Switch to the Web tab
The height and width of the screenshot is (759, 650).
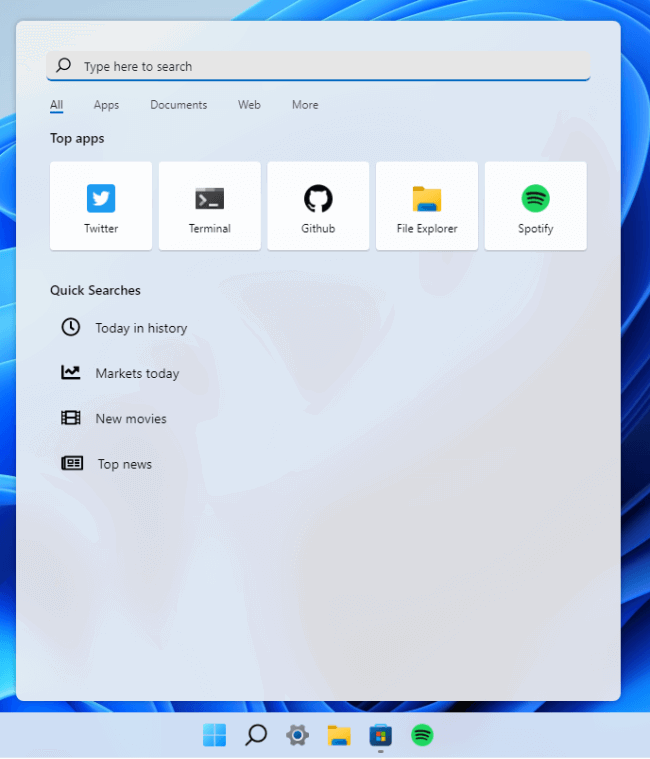click(249, 105)
